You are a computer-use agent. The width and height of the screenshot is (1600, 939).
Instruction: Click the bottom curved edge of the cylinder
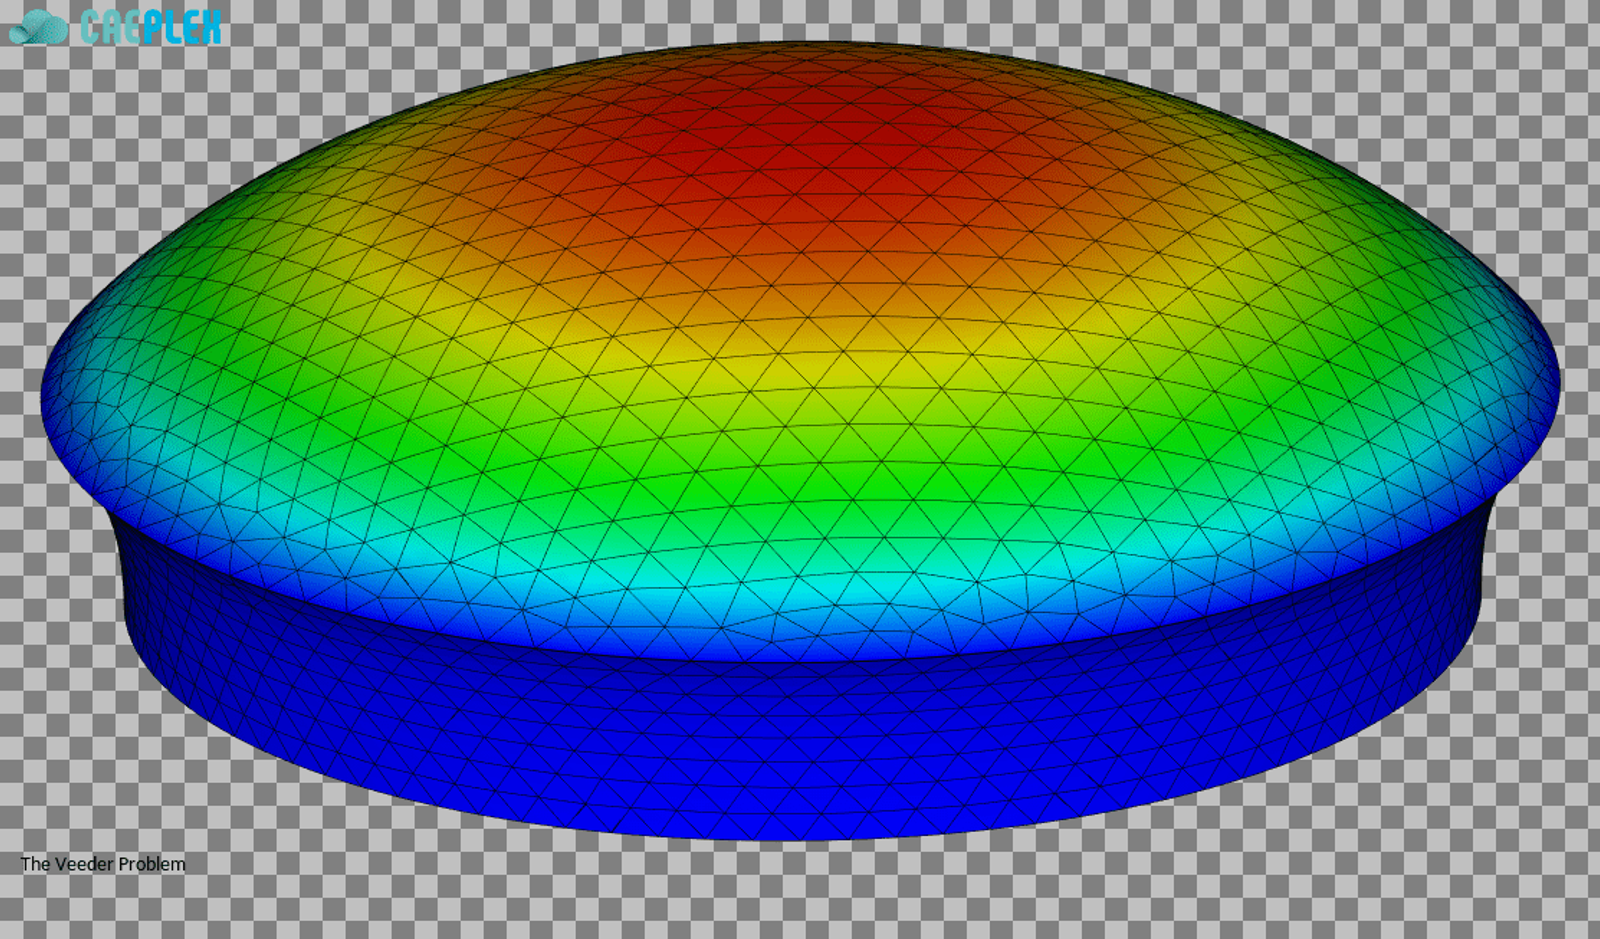tap(800, 840)
